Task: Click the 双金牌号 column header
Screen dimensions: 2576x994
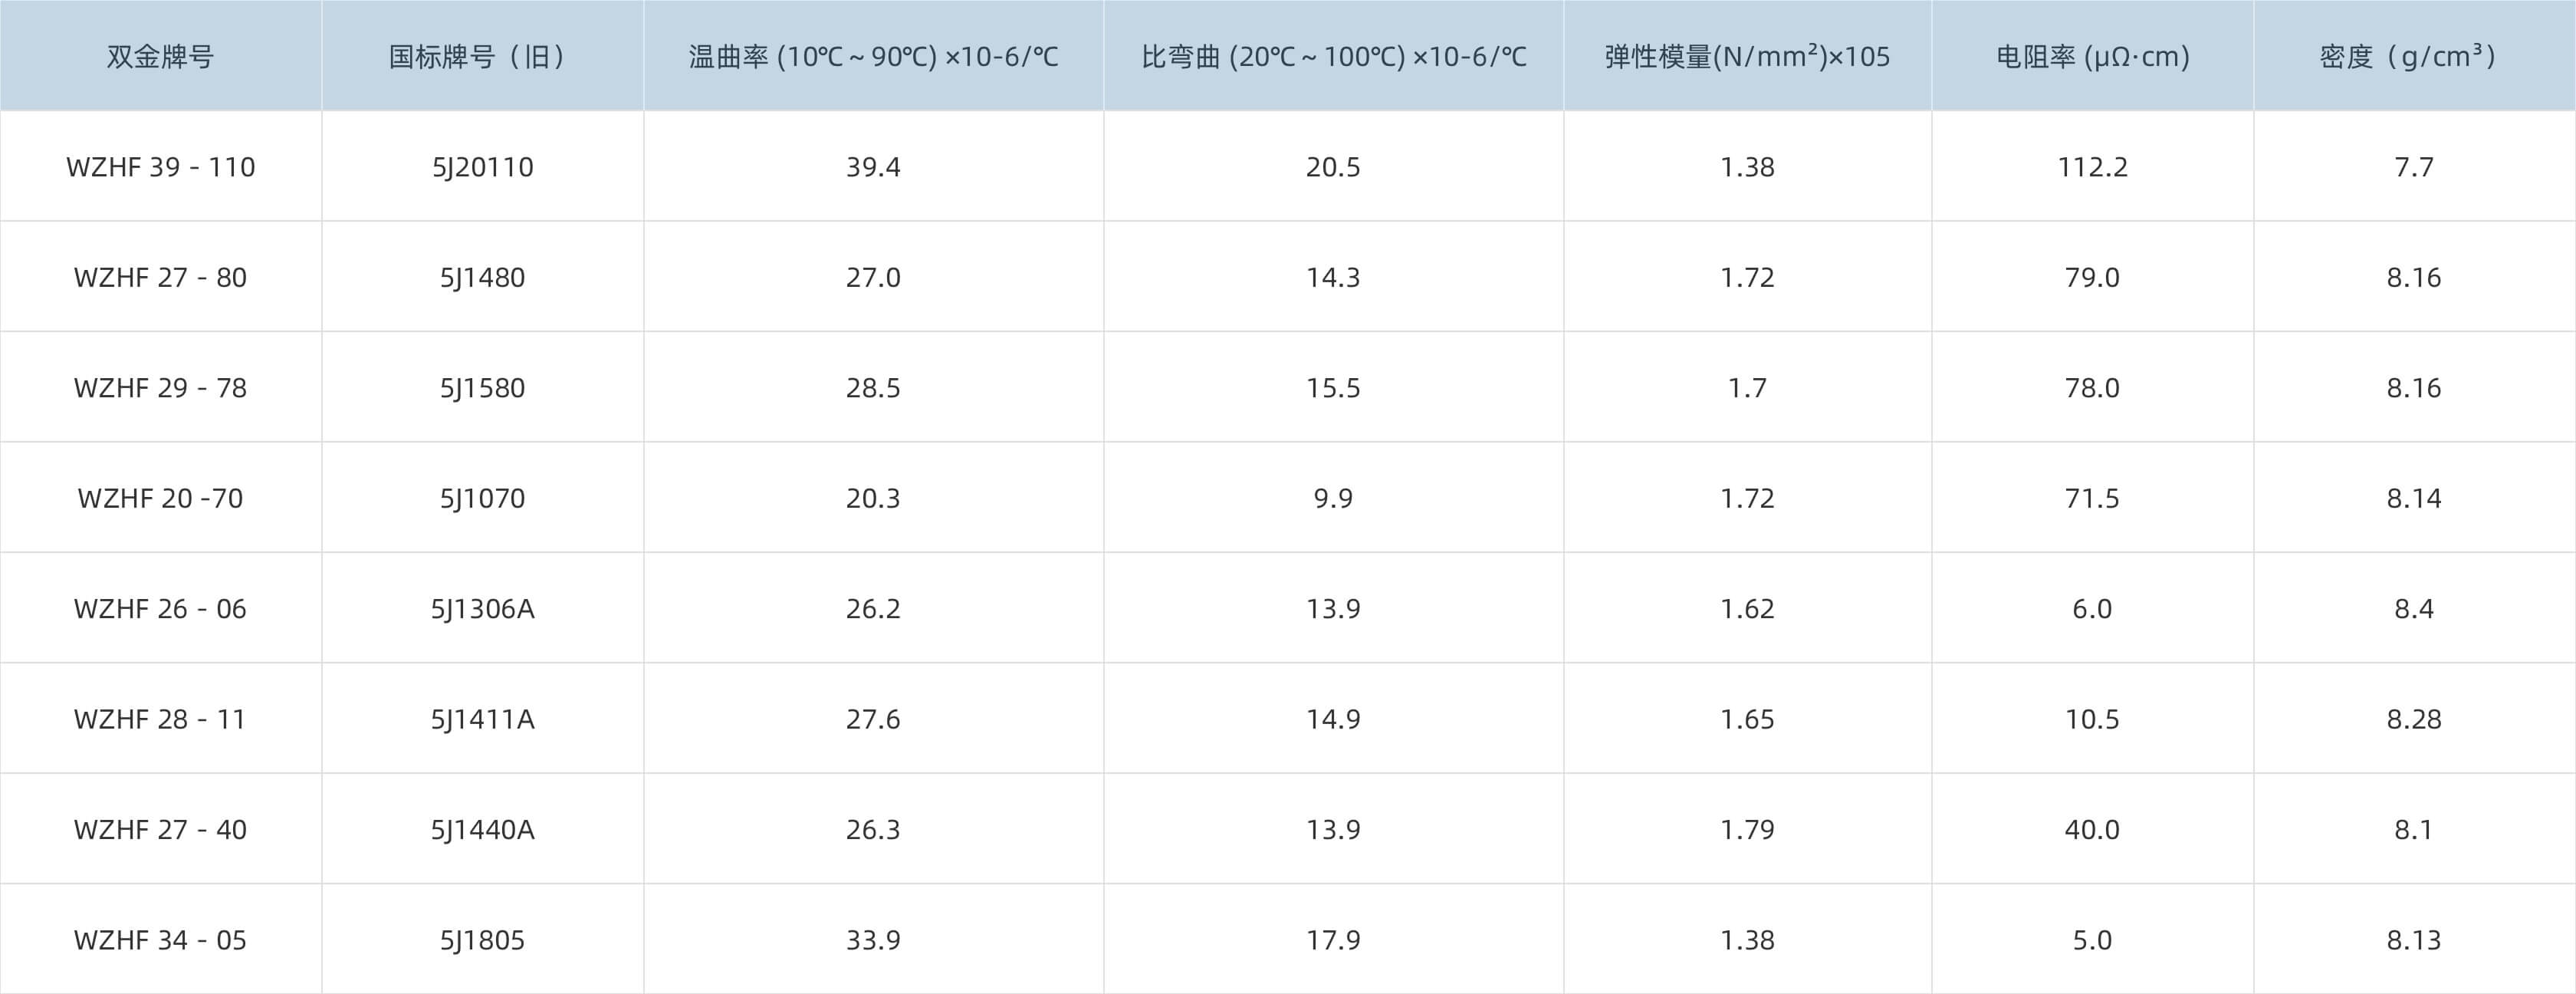Action: [160, 56]
